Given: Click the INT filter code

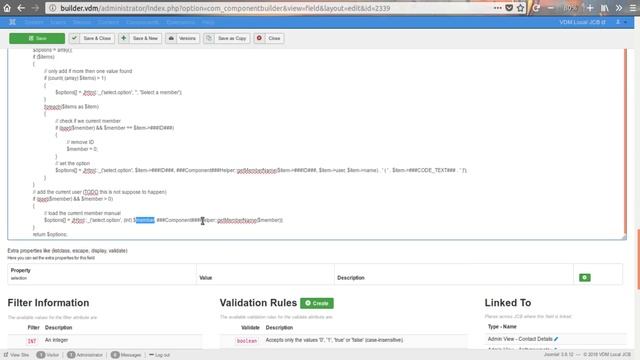Looking at the screenshot, I should pyautogui.click(x=32, y=341).
